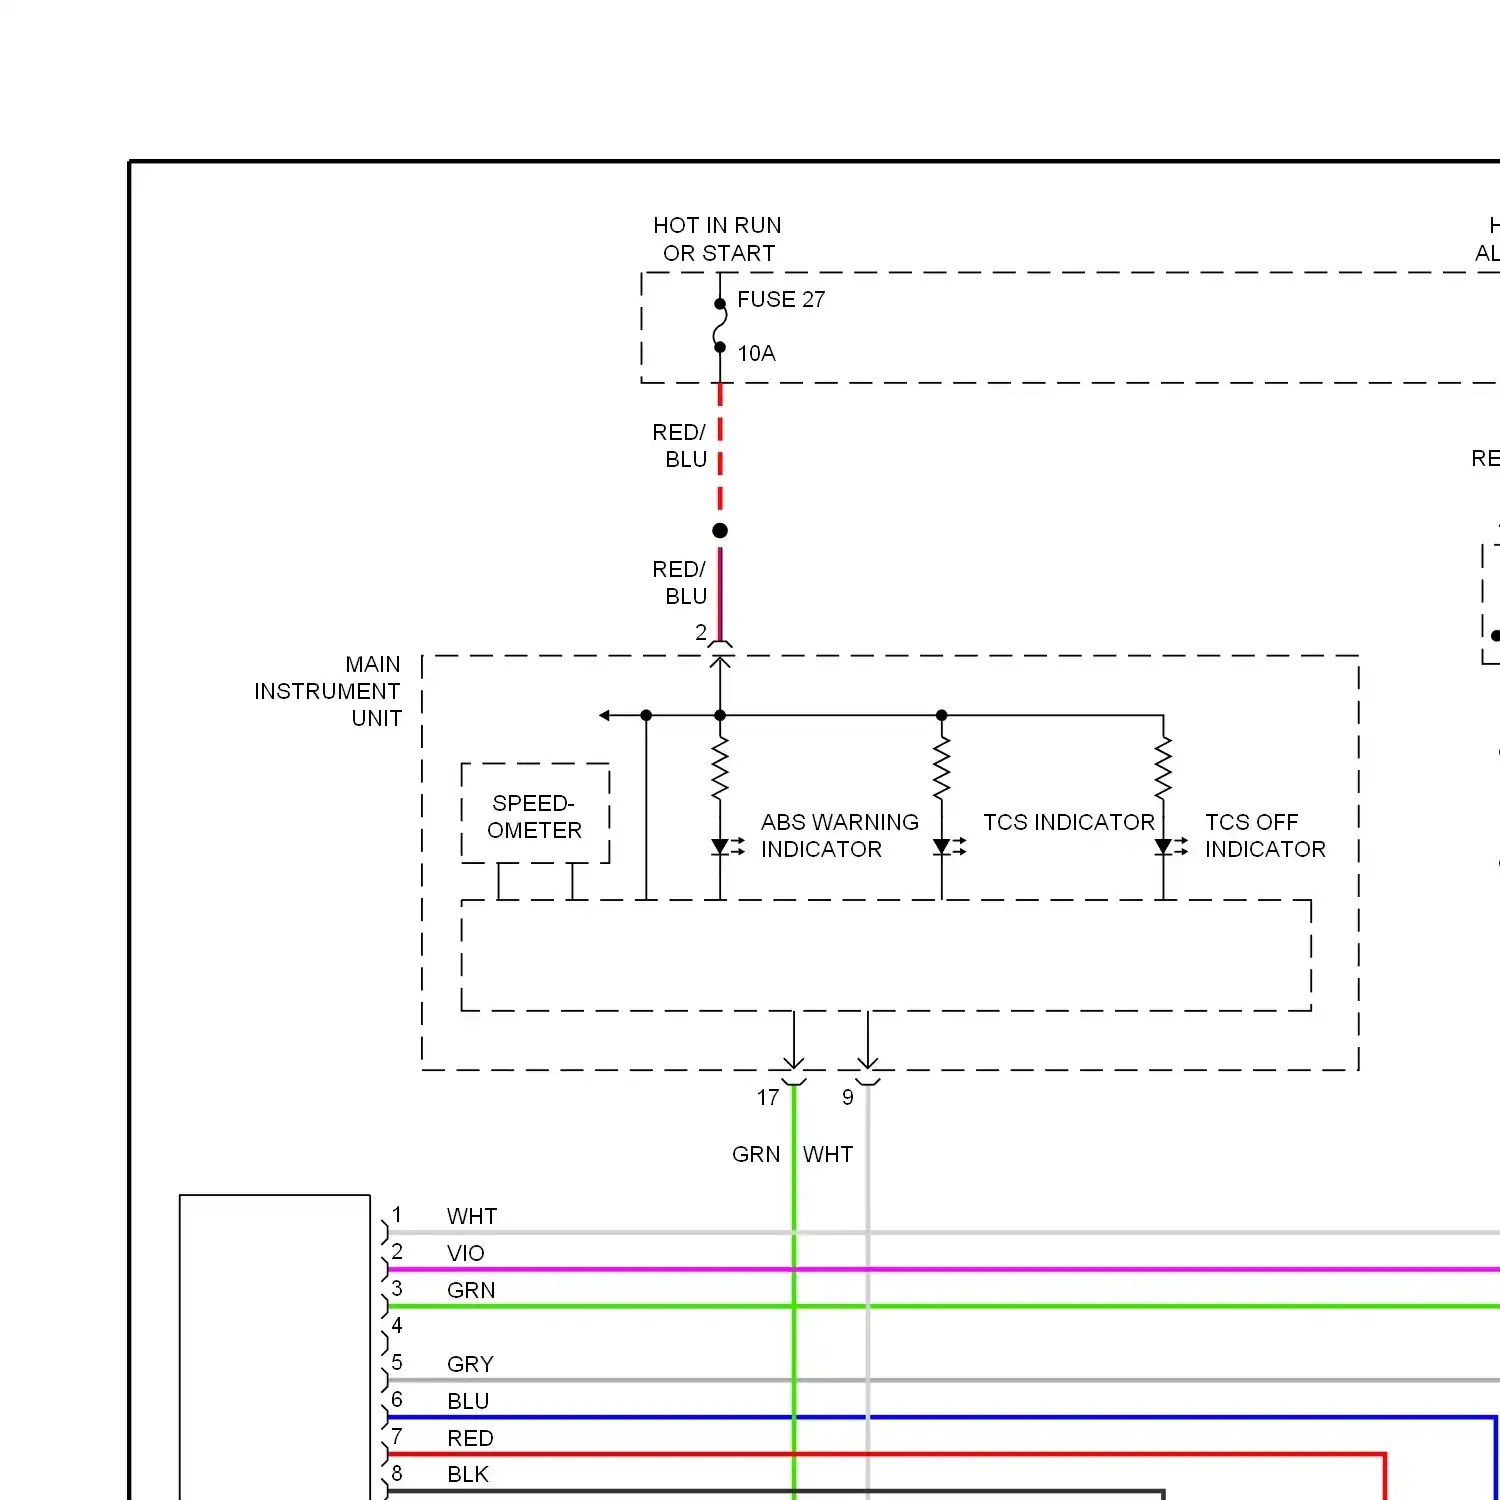Select the SPEEDOMETER box
1500x1500 pixels.
pyautogui.click(x=535, y=814)
